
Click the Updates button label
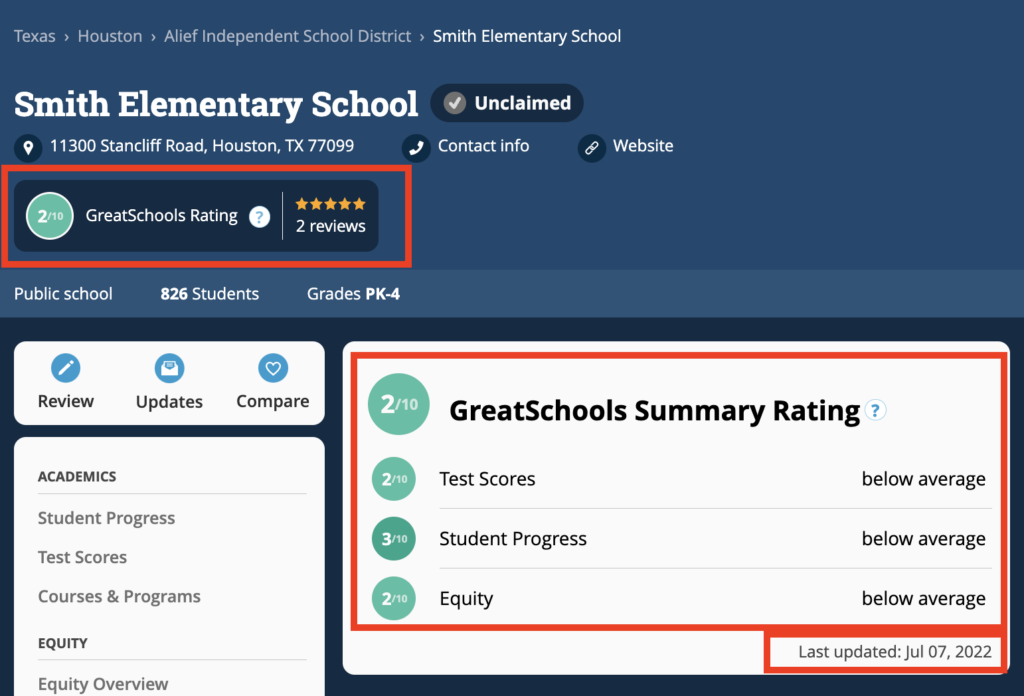[x=169, y=402]
